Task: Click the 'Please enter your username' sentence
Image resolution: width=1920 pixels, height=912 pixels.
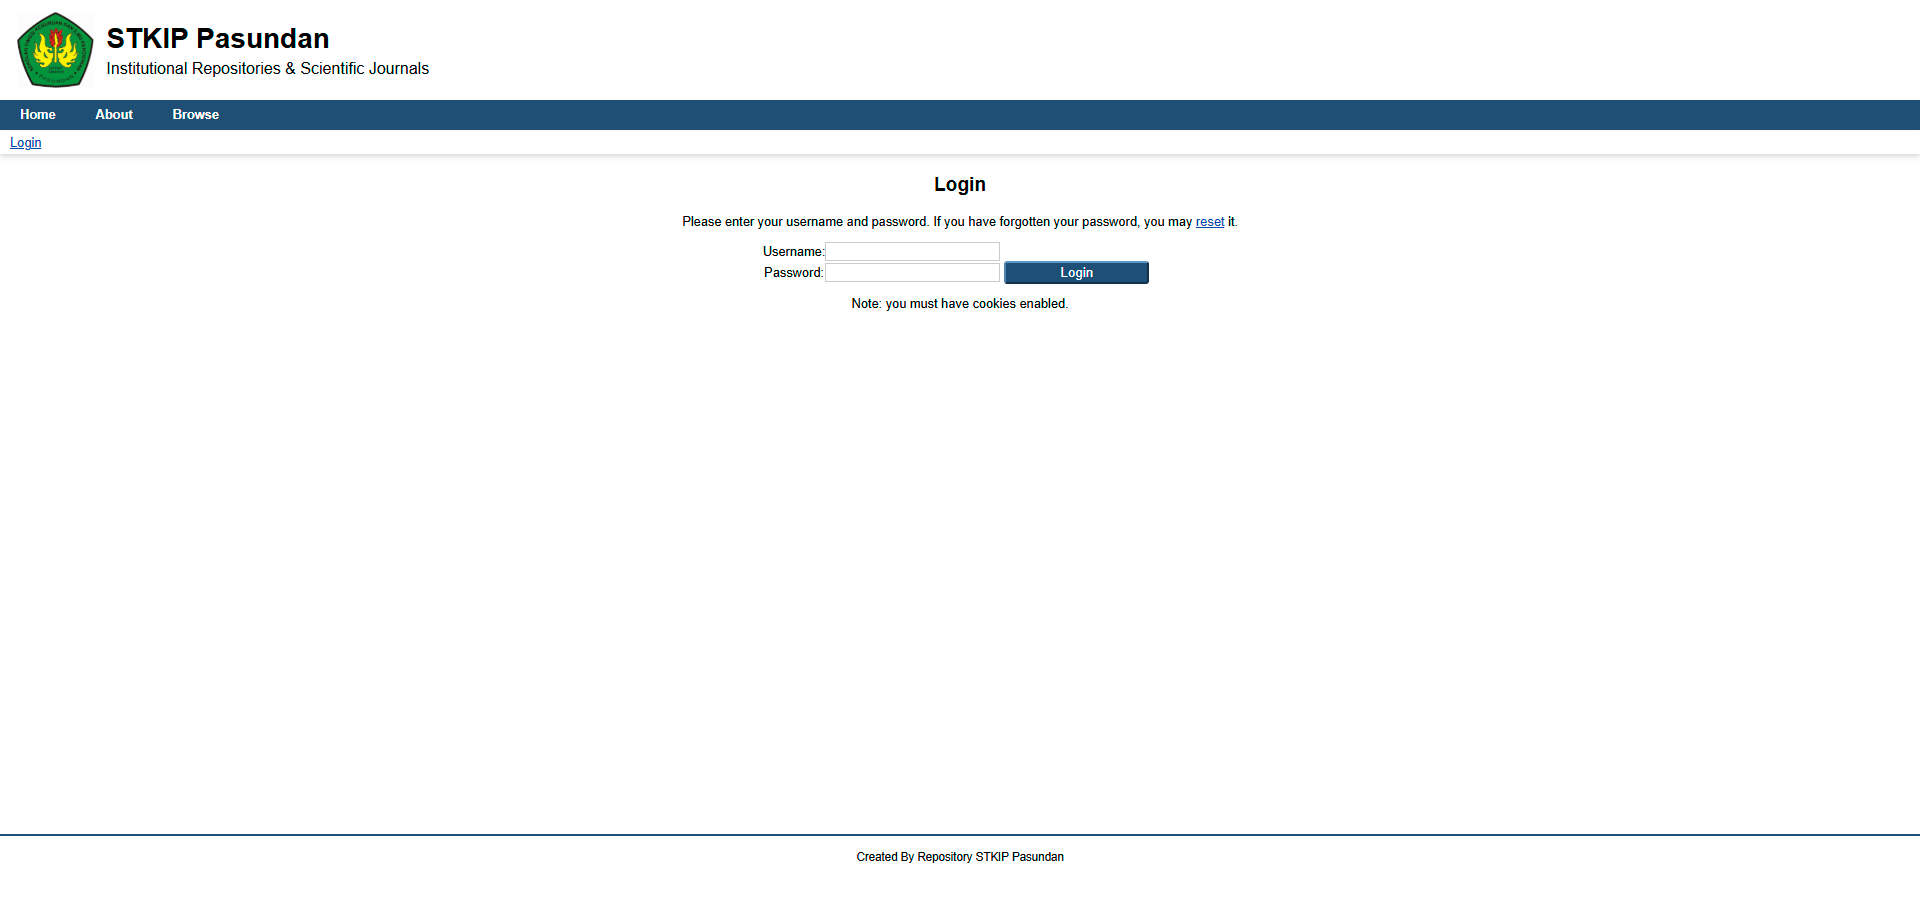Action: click(x=900, y=222)
